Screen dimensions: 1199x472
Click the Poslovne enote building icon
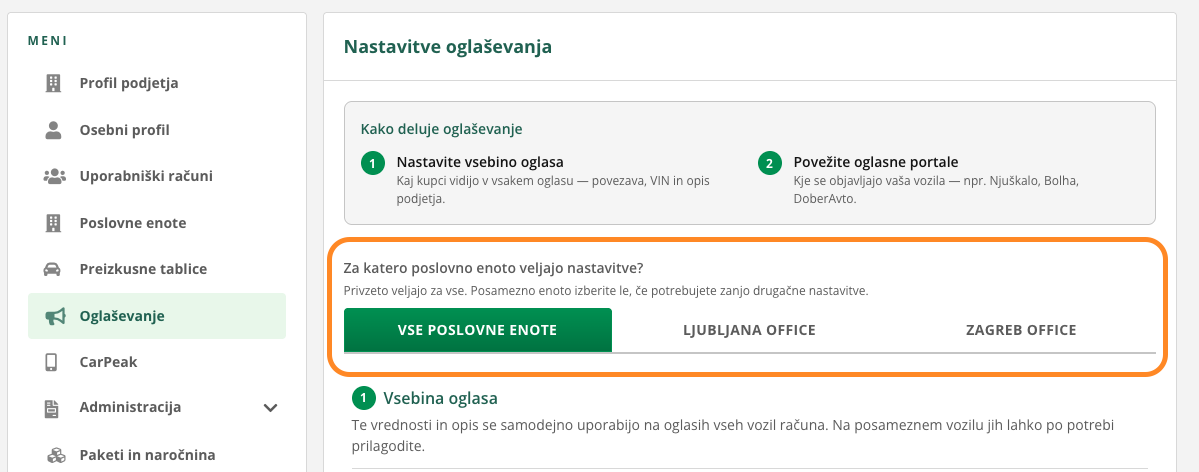(53, 223)
